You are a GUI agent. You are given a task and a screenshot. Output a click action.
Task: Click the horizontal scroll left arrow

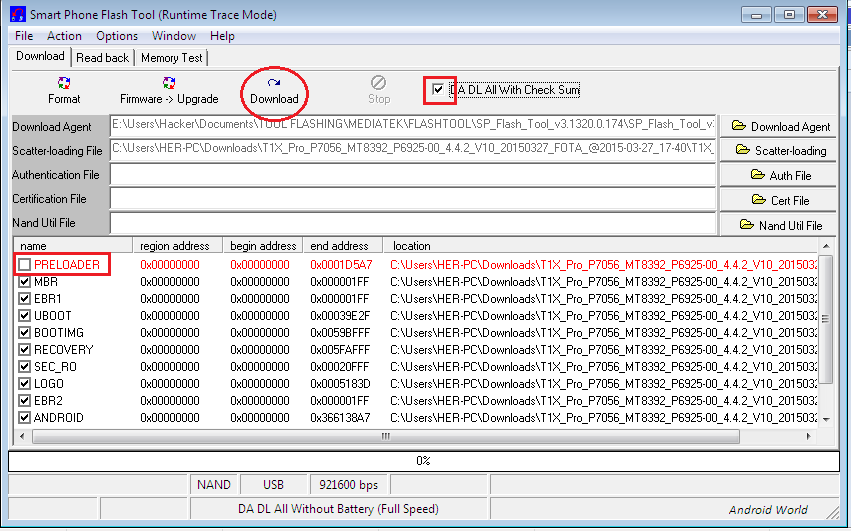point(22,436)
